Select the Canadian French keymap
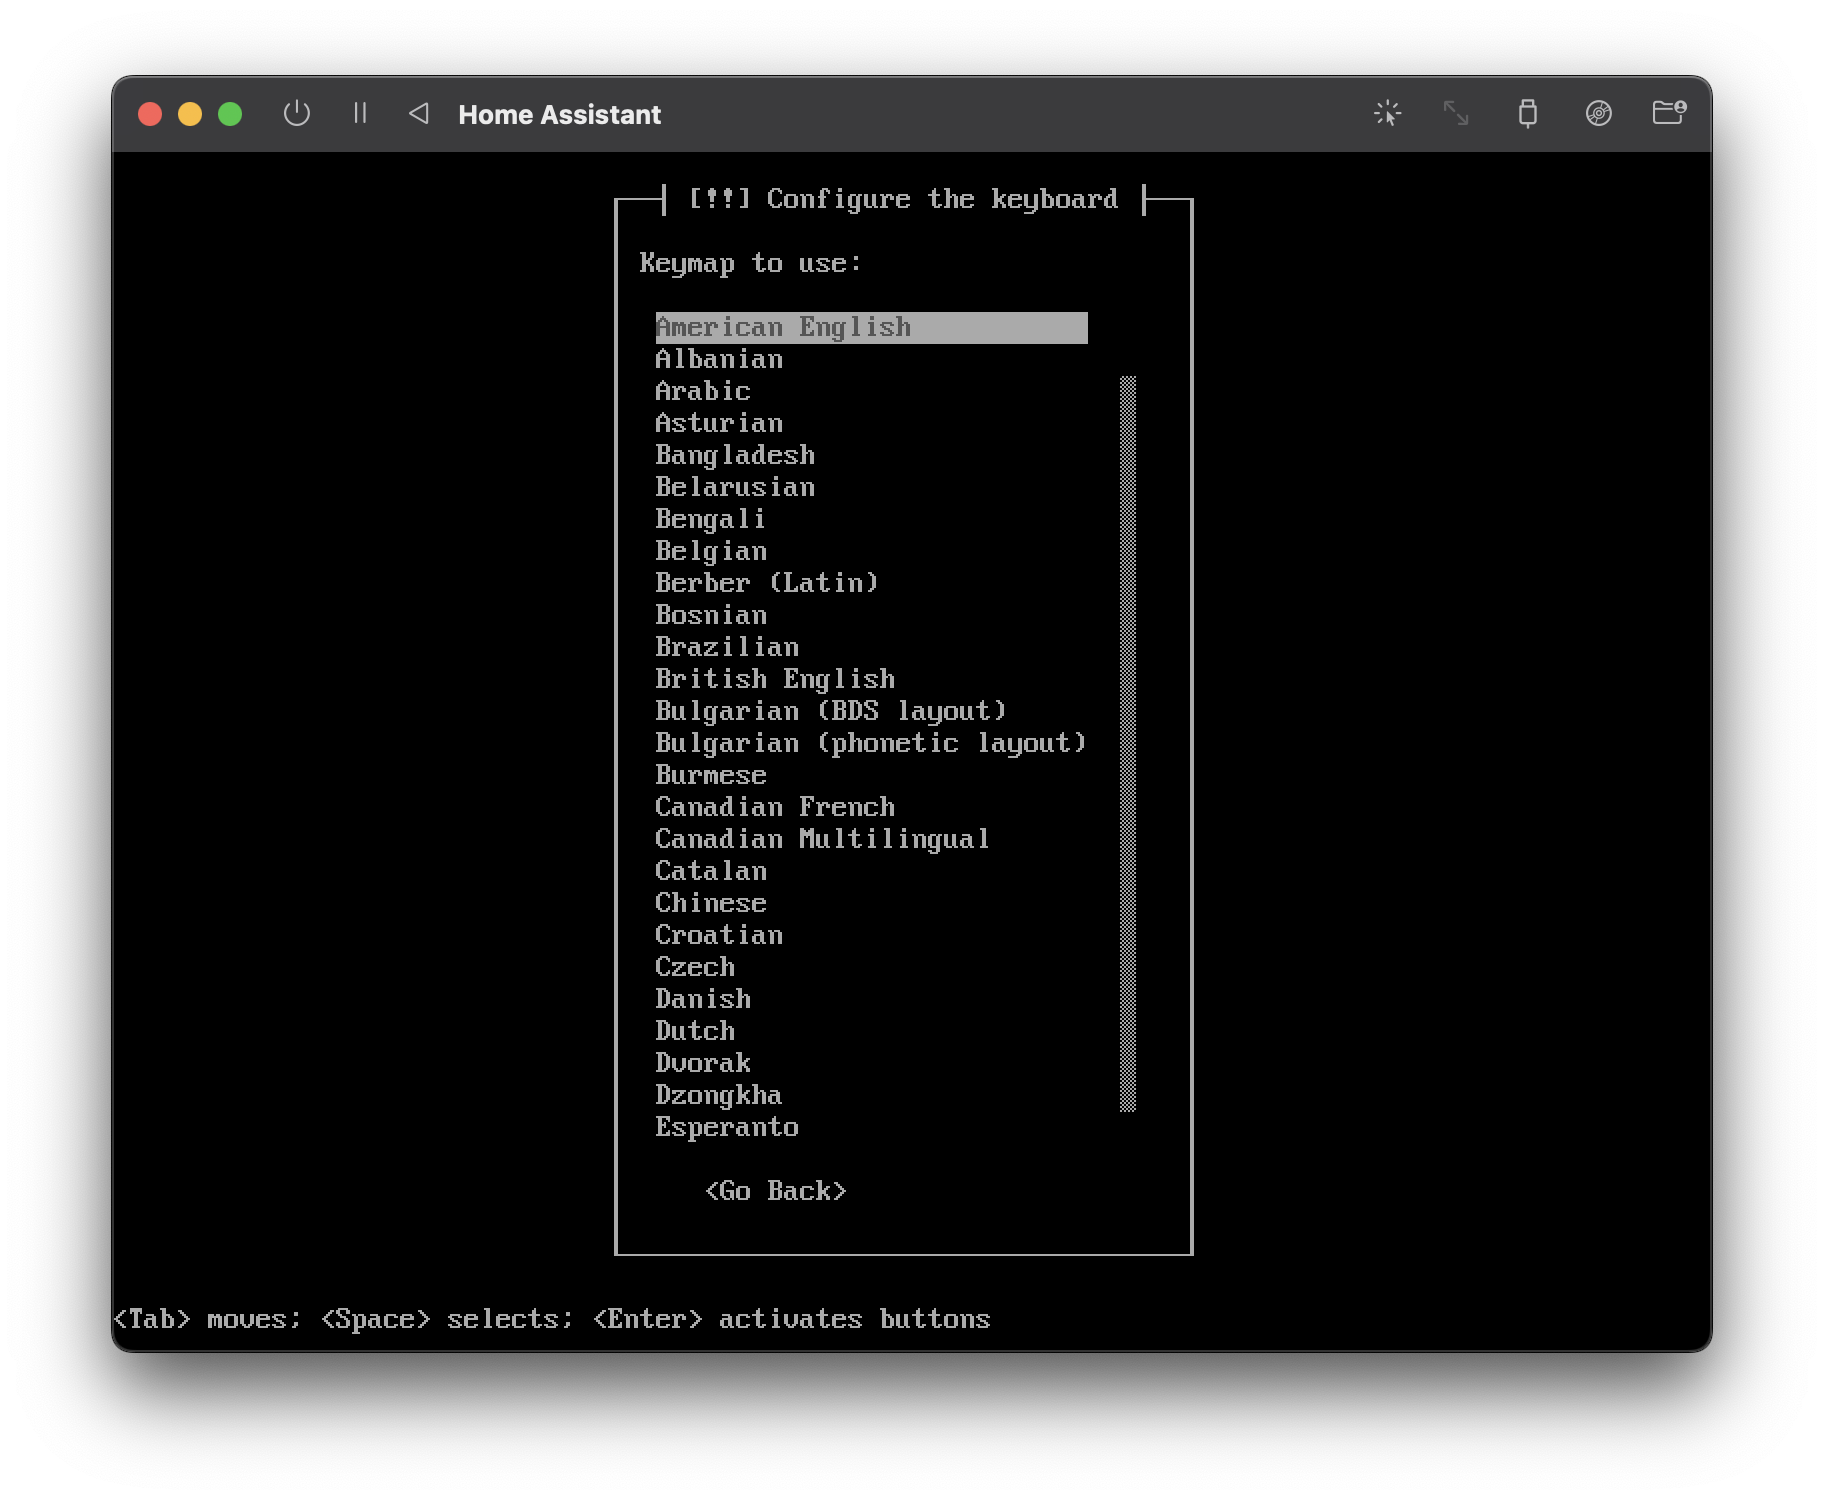Image resolution: width=1824 pixels, height=1500 pixels. point(774,806)
